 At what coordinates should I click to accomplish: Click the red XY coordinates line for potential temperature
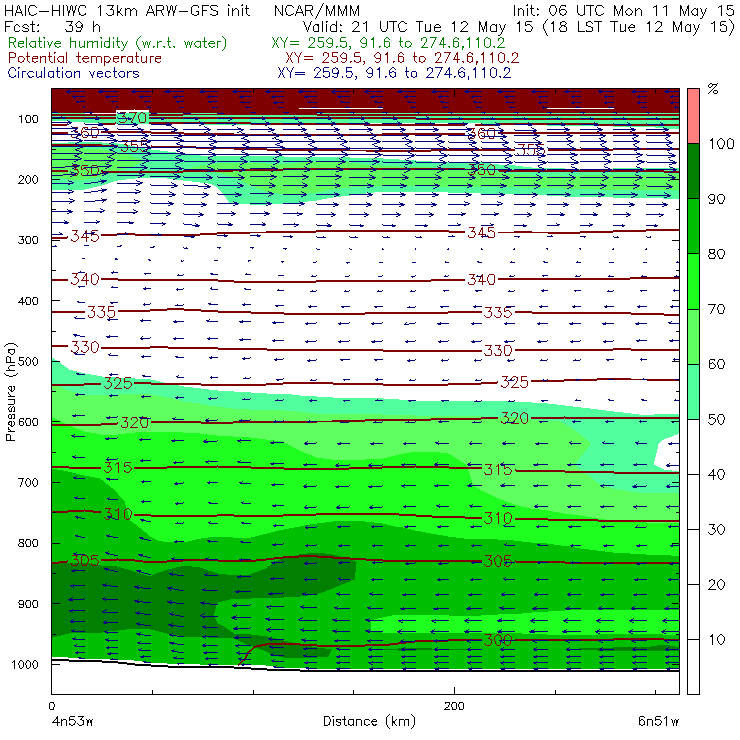[402, 58]
